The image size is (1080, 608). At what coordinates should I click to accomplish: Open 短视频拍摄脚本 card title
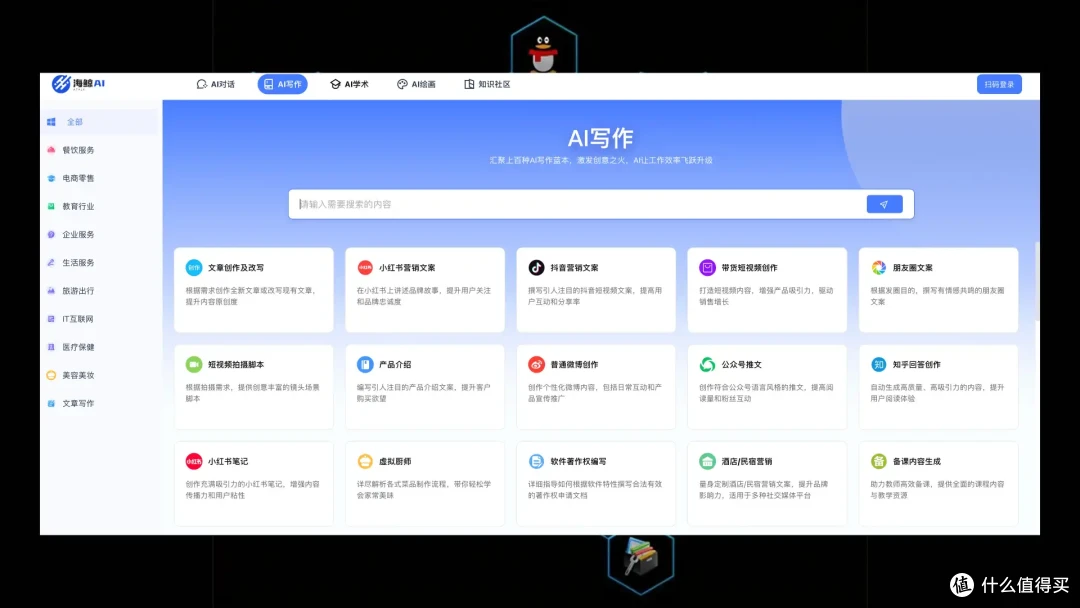(x=236, y=365)
